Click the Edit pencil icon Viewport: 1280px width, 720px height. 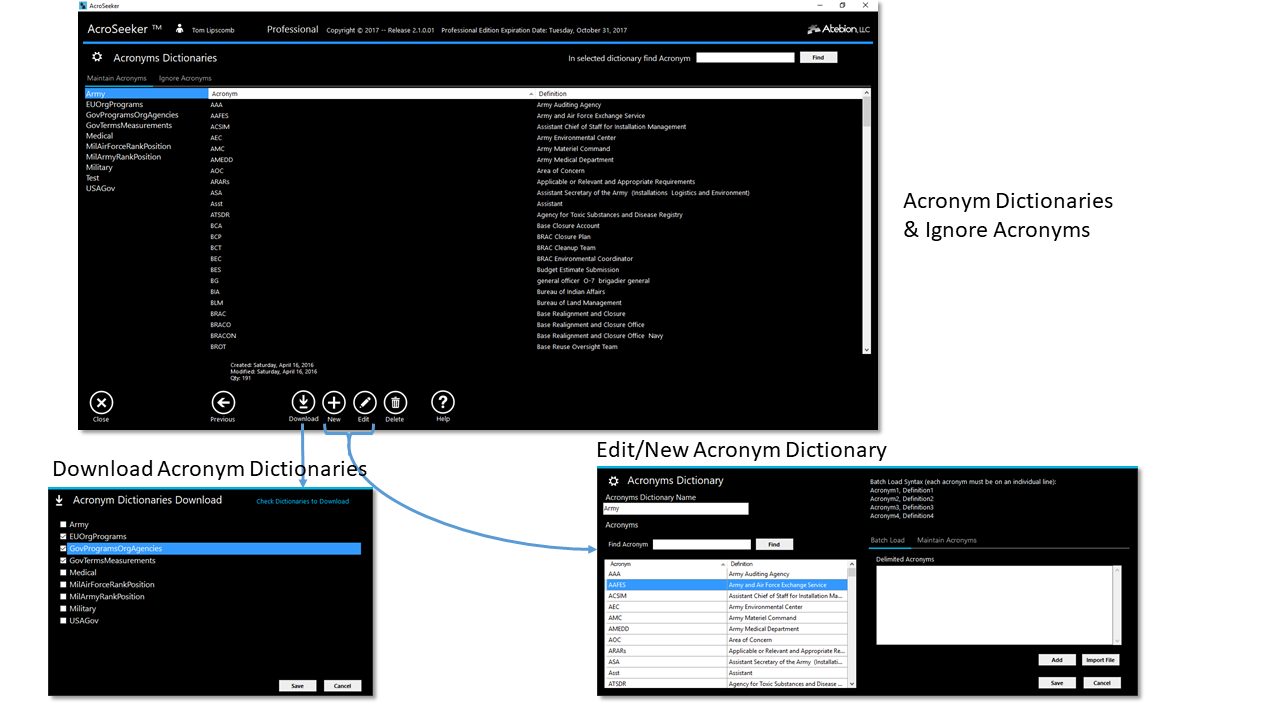tap(364, 402)
